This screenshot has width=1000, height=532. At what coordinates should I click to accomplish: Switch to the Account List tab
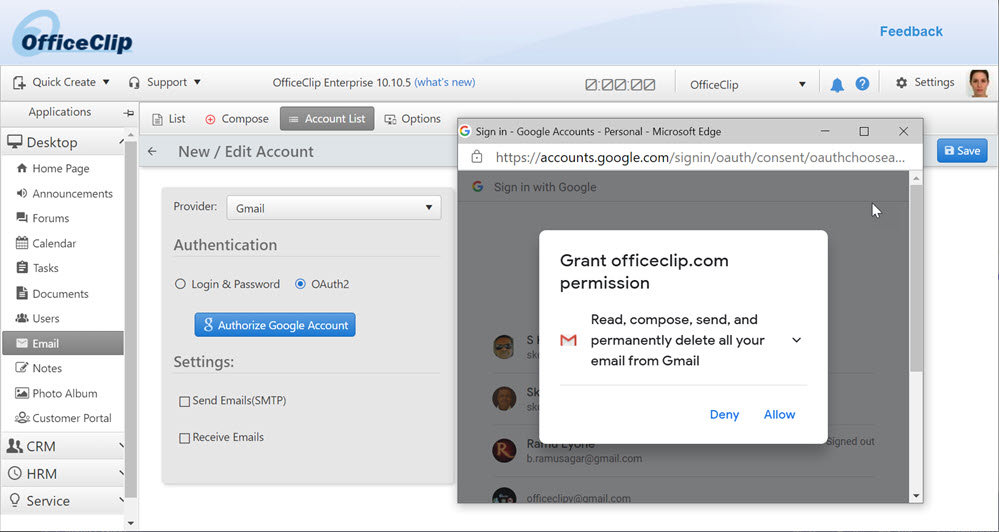(327, 119)
